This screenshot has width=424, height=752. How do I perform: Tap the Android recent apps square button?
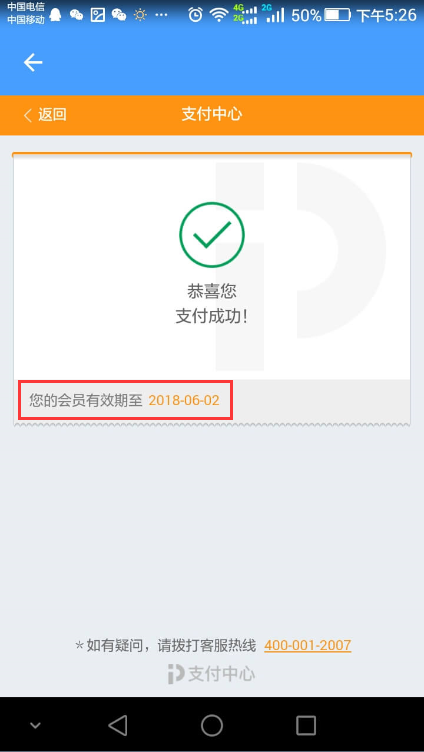[306, 725]
